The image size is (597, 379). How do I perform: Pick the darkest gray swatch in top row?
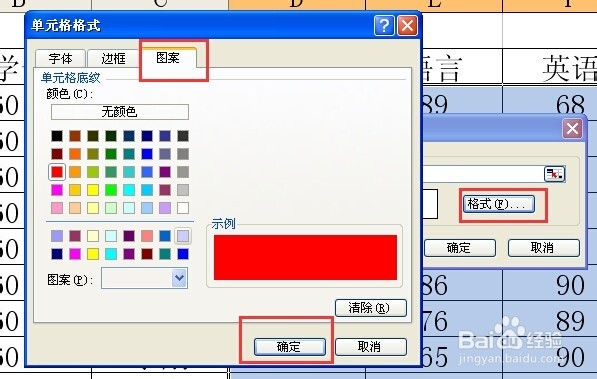click(183, 136)
